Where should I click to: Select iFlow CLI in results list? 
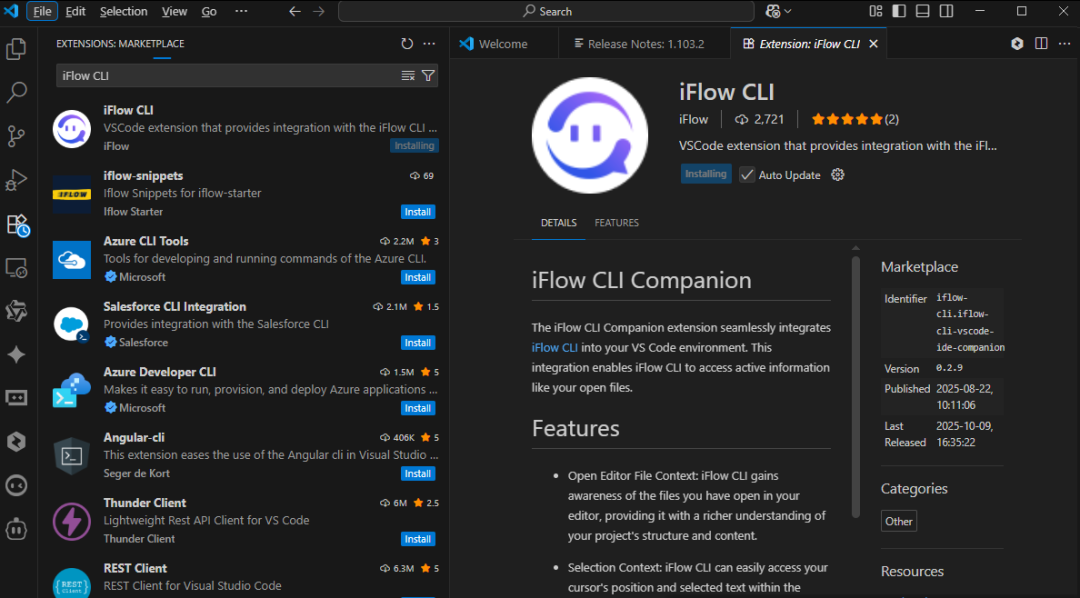[x=245, y=129]
